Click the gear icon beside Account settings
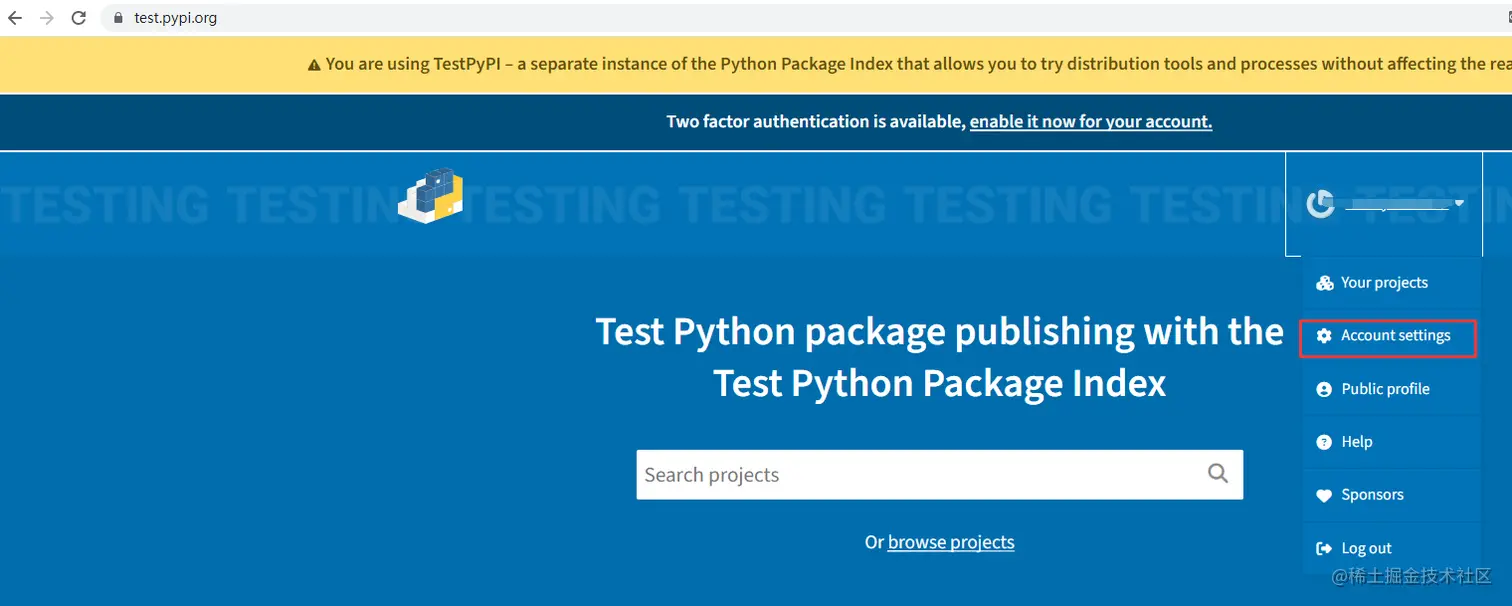Viewport: 1512px width, 606px height. click(1324, 336)
